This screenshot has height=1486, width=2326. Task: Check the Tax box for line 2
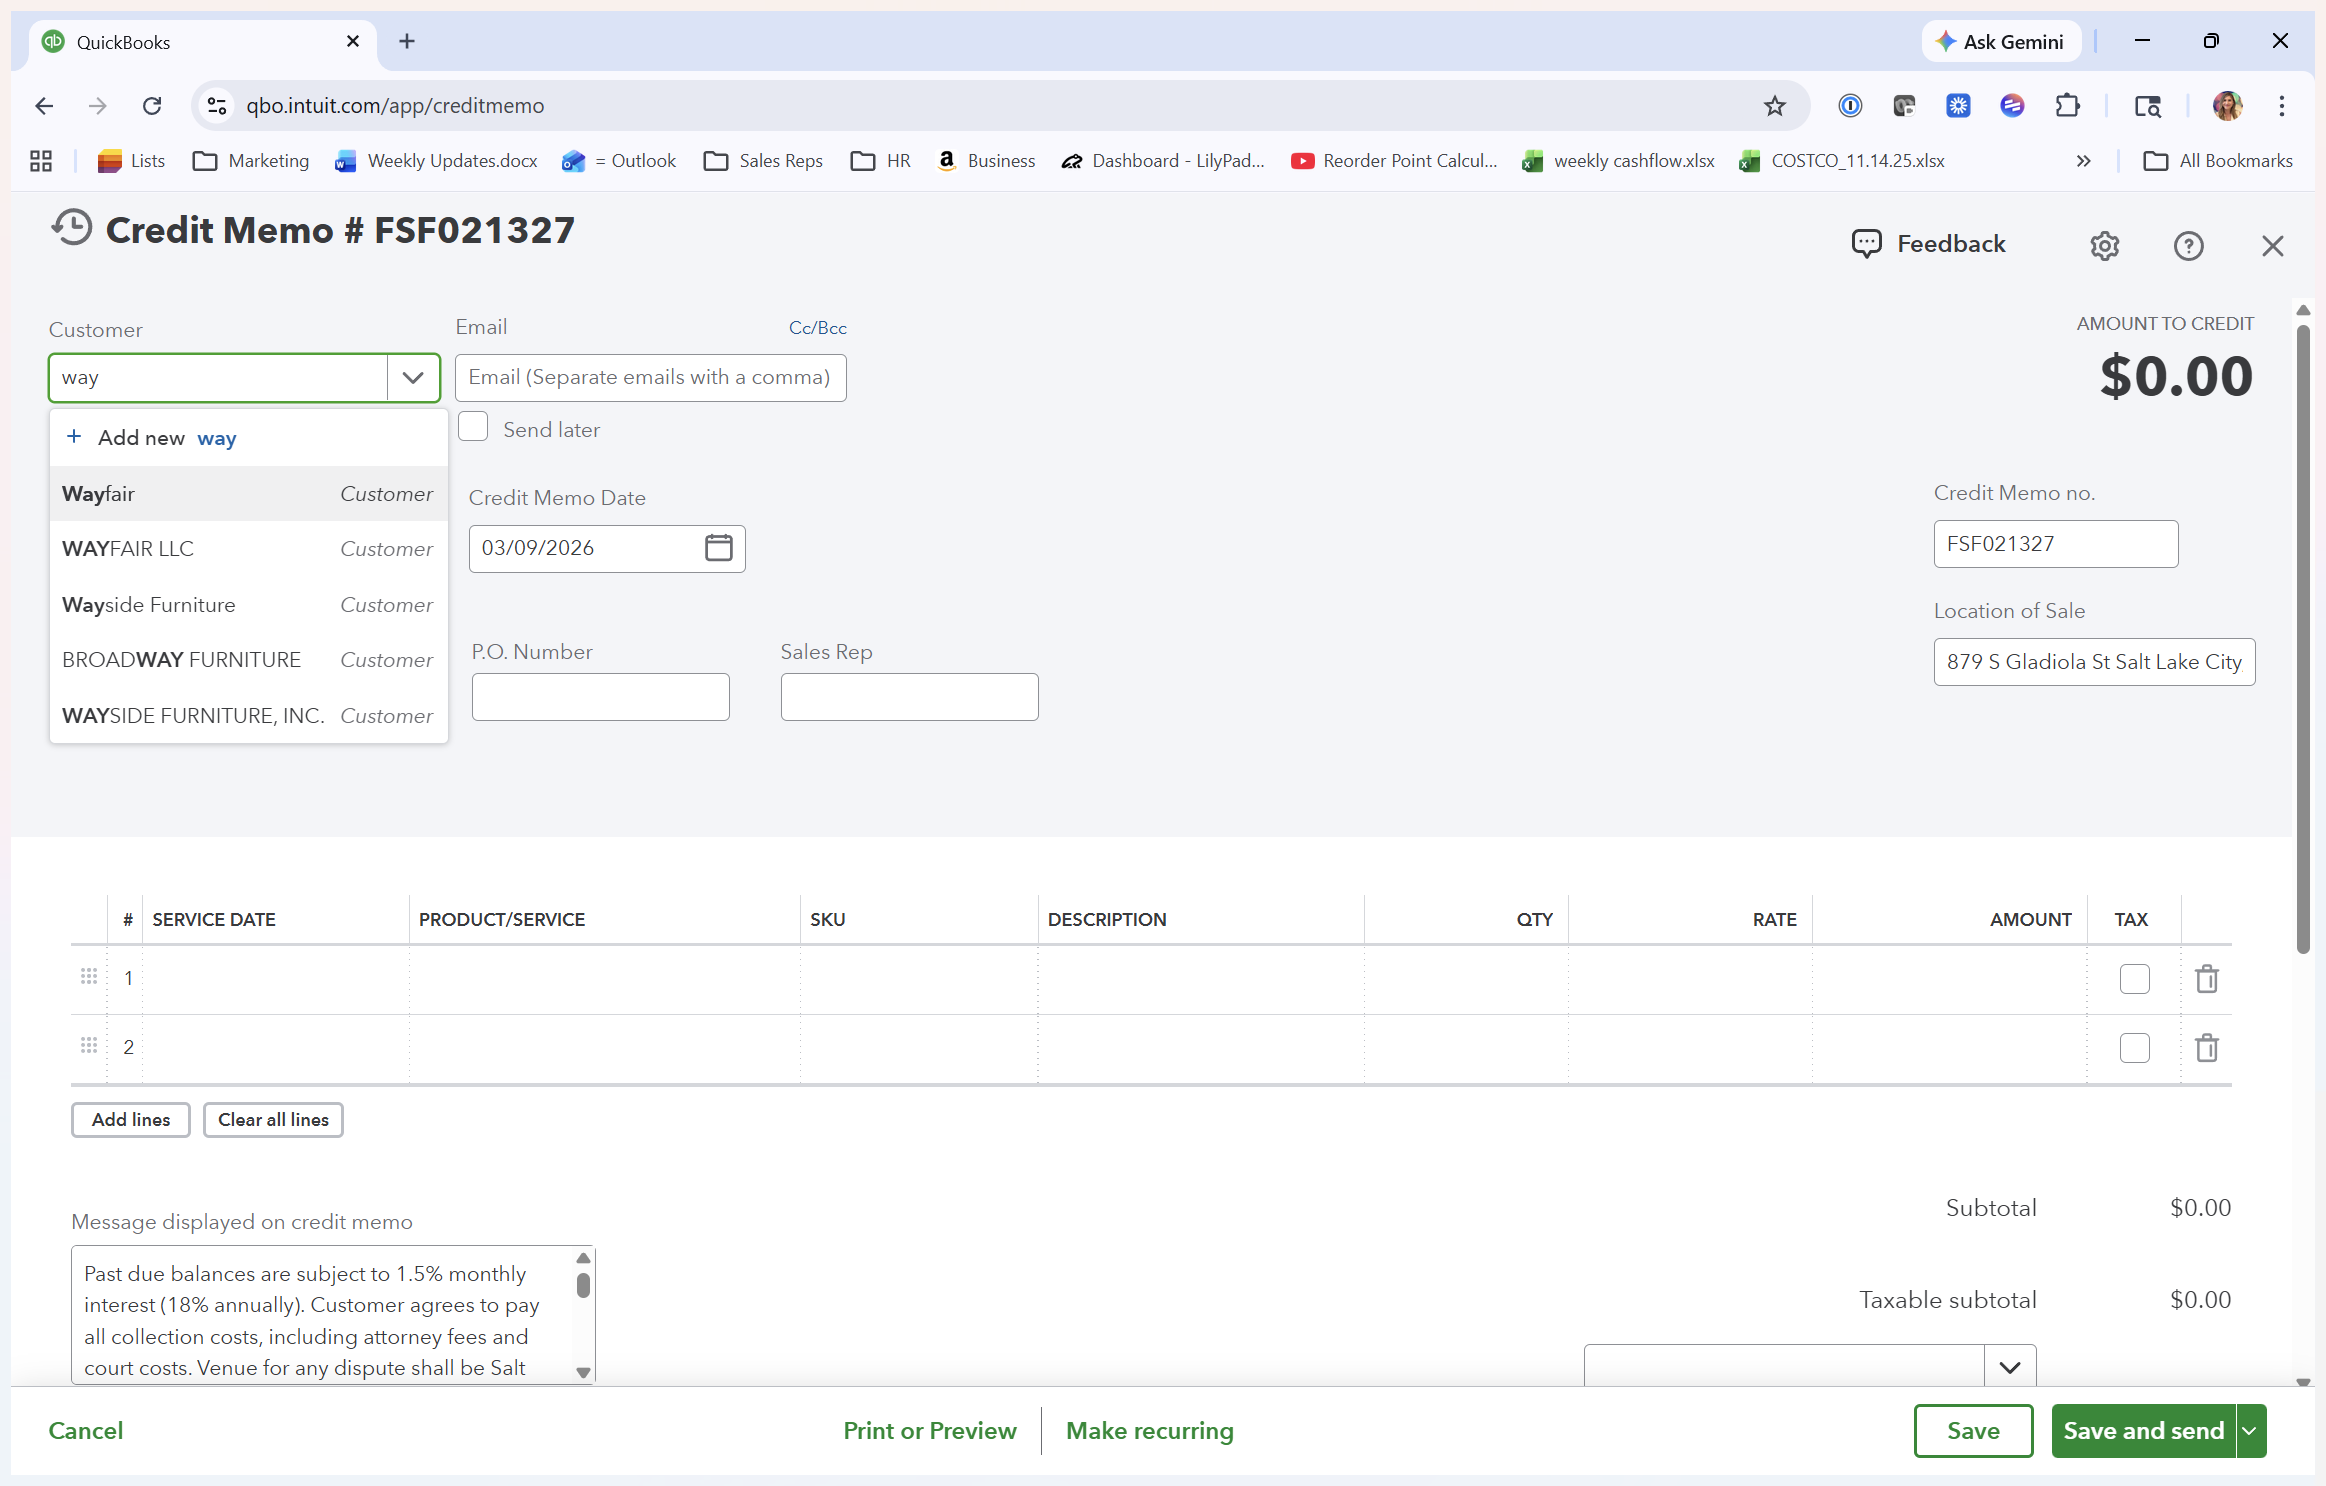pyautogui.click(x=2134, y=1048)
